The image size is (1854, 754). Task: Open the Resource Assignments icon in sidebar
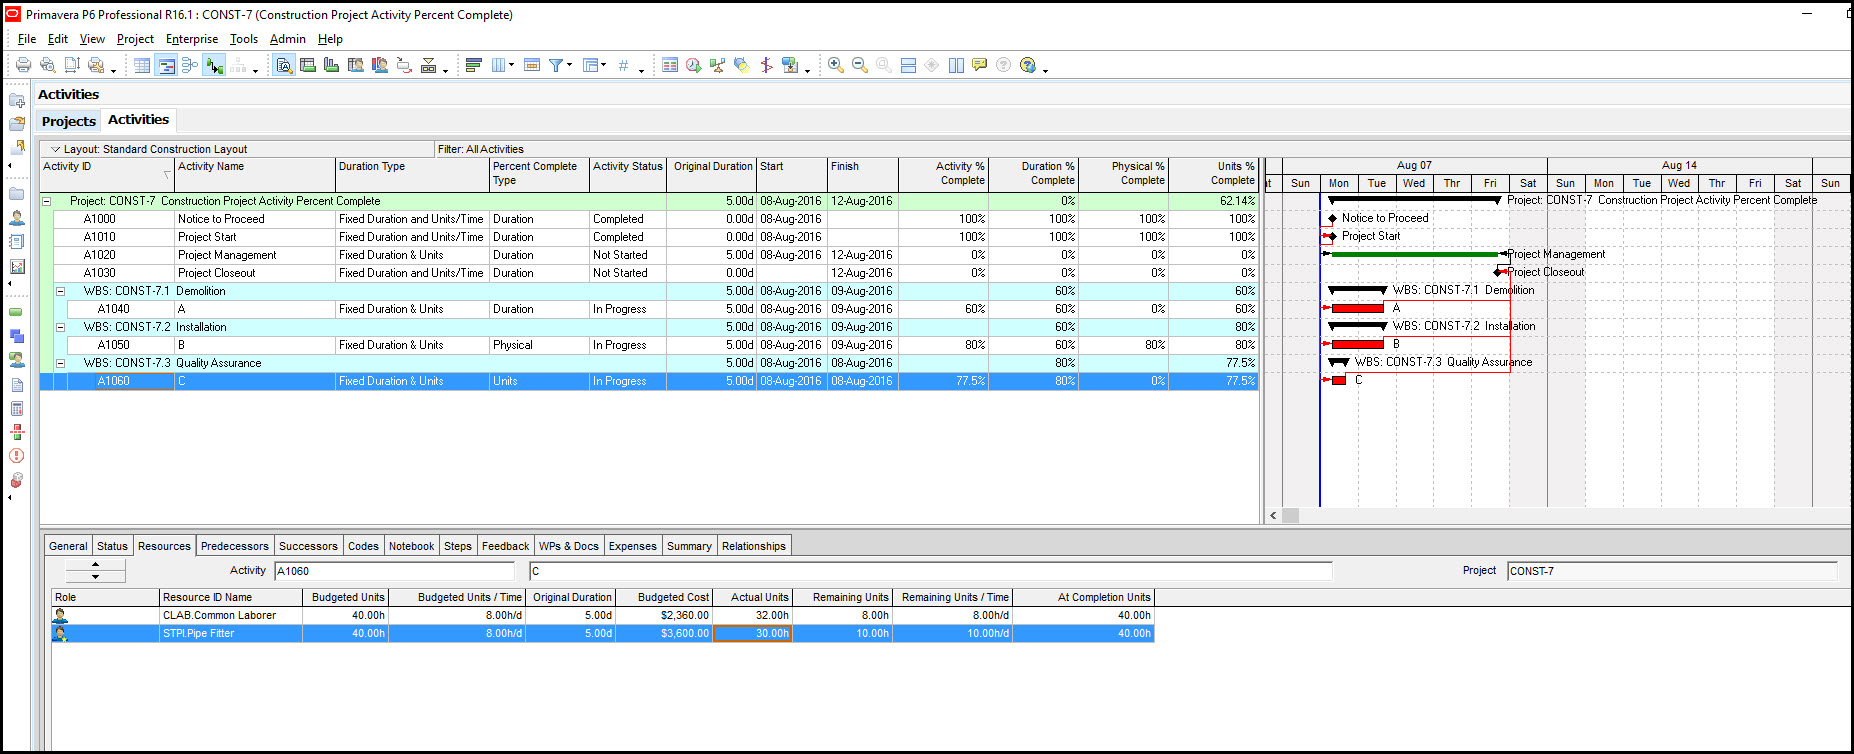coord(17,360)
